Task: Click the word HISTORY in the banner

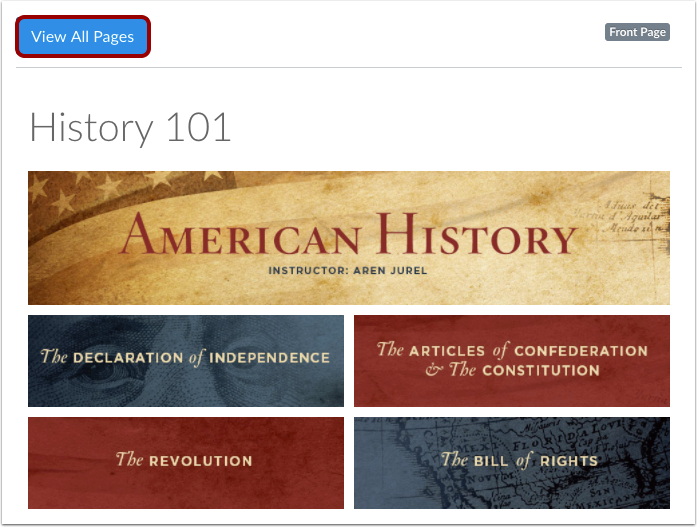Action: (x=477, y=234)
